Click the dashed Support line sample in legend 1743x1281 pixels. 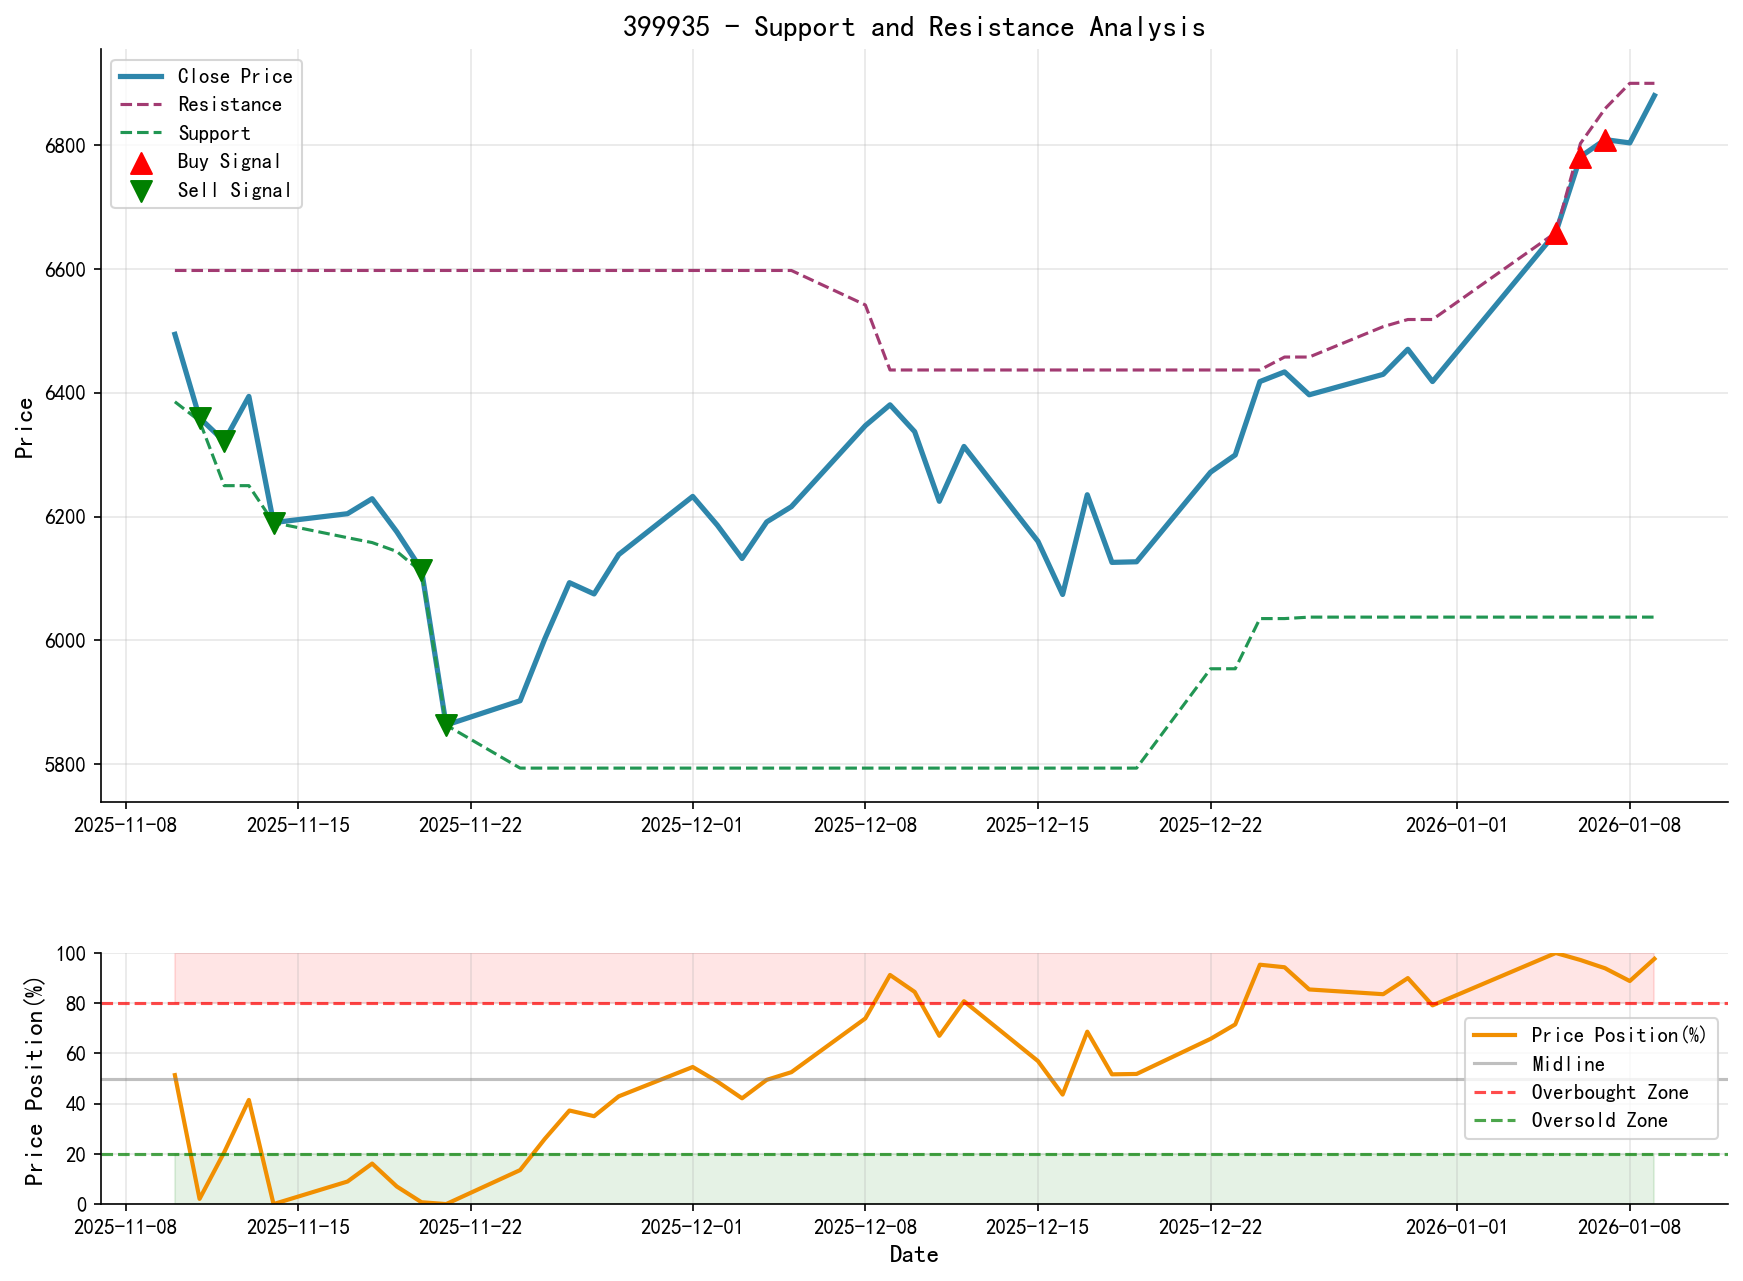(x=140, y=133)
